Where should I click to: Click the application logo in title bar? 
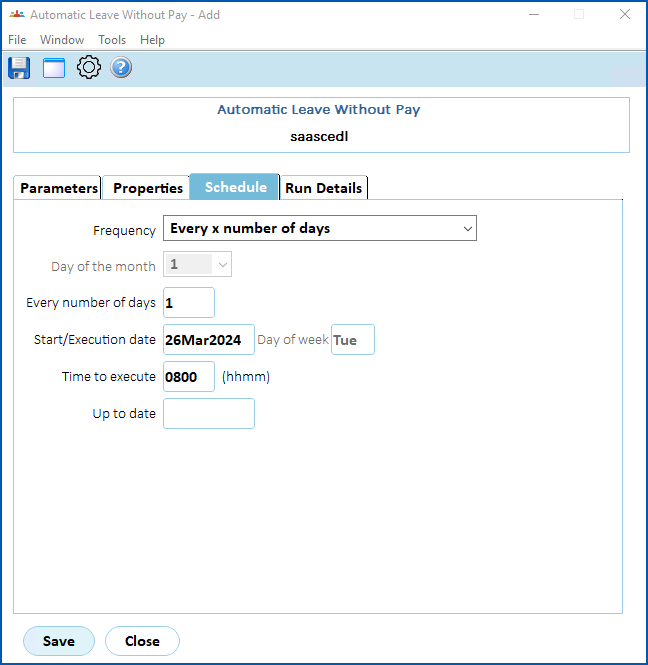pyautogui.click(x=17, y=15)
